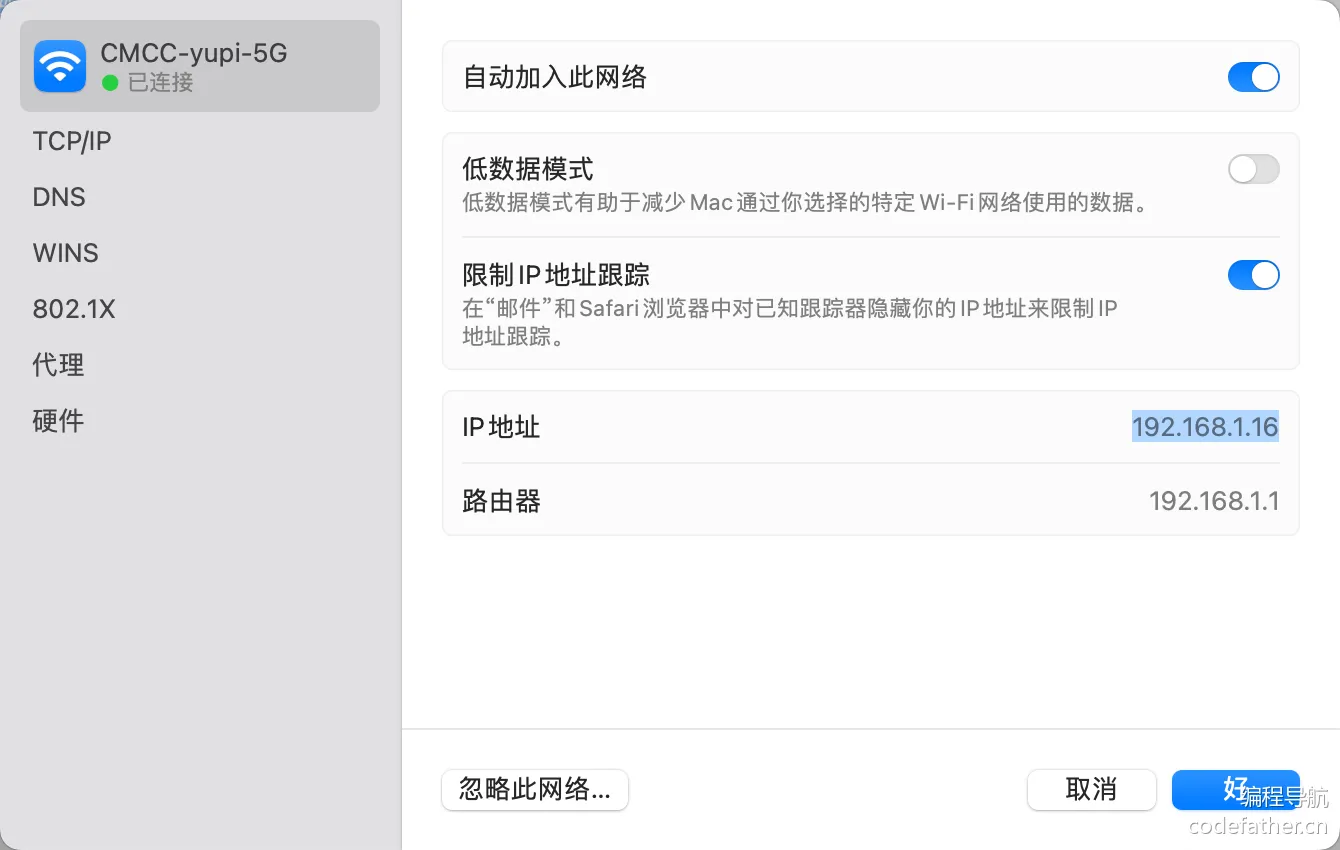
Task: Click the 已连接 connection status text
Action: (161, 82)
